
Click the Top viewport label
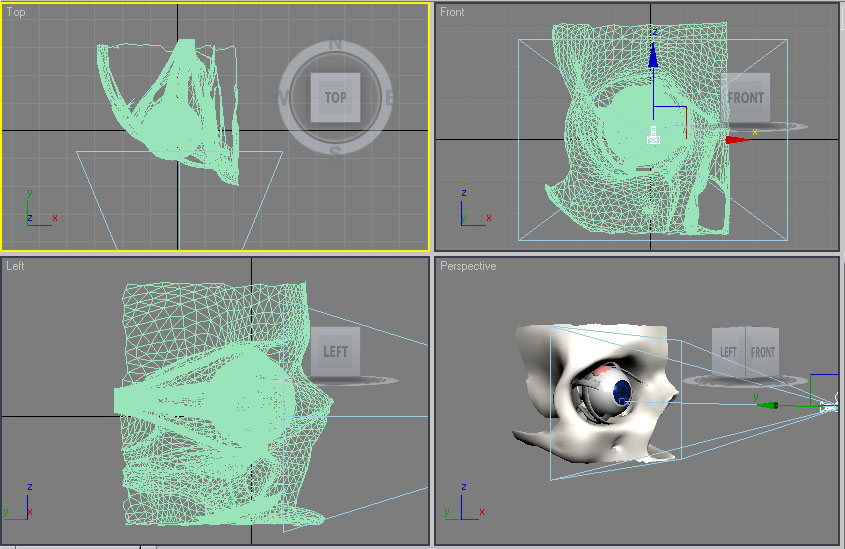tap(16, 12)
